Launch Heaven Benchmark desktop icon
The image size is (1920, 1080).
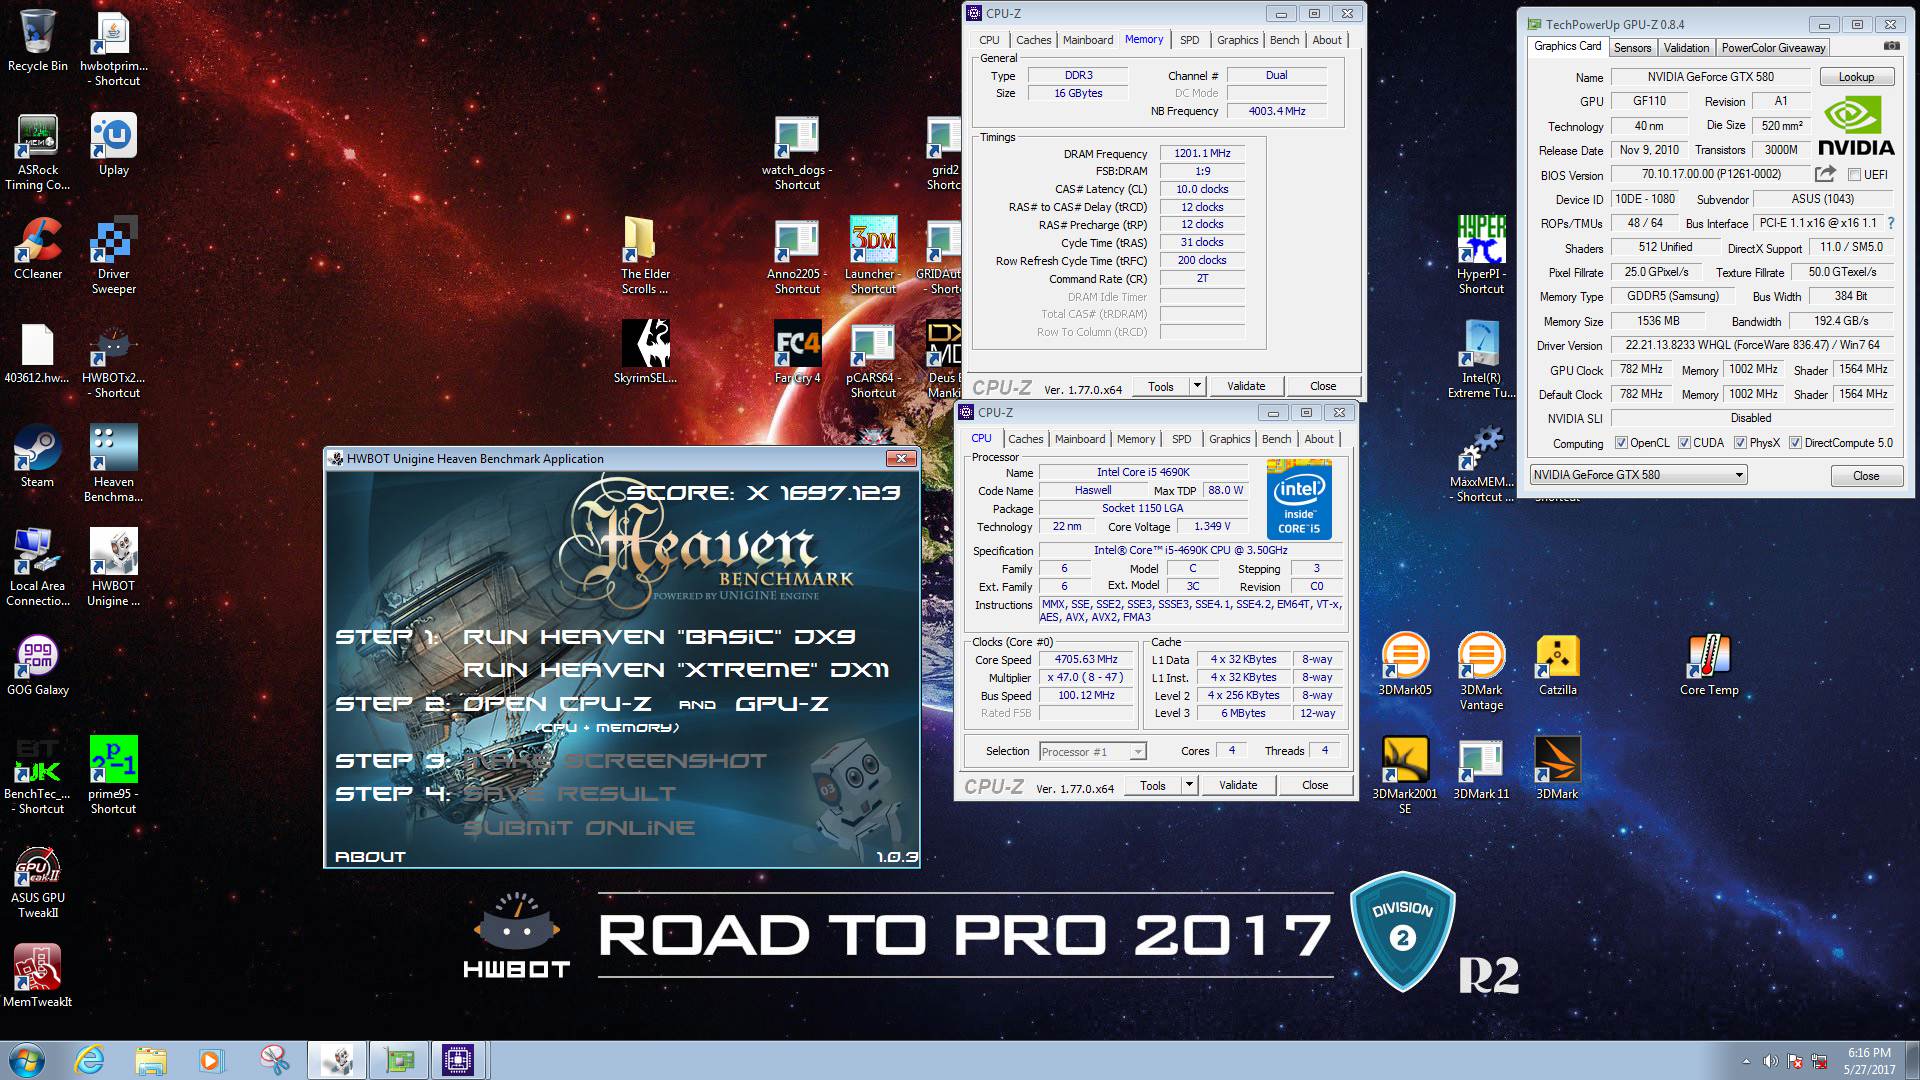(113, 464)
